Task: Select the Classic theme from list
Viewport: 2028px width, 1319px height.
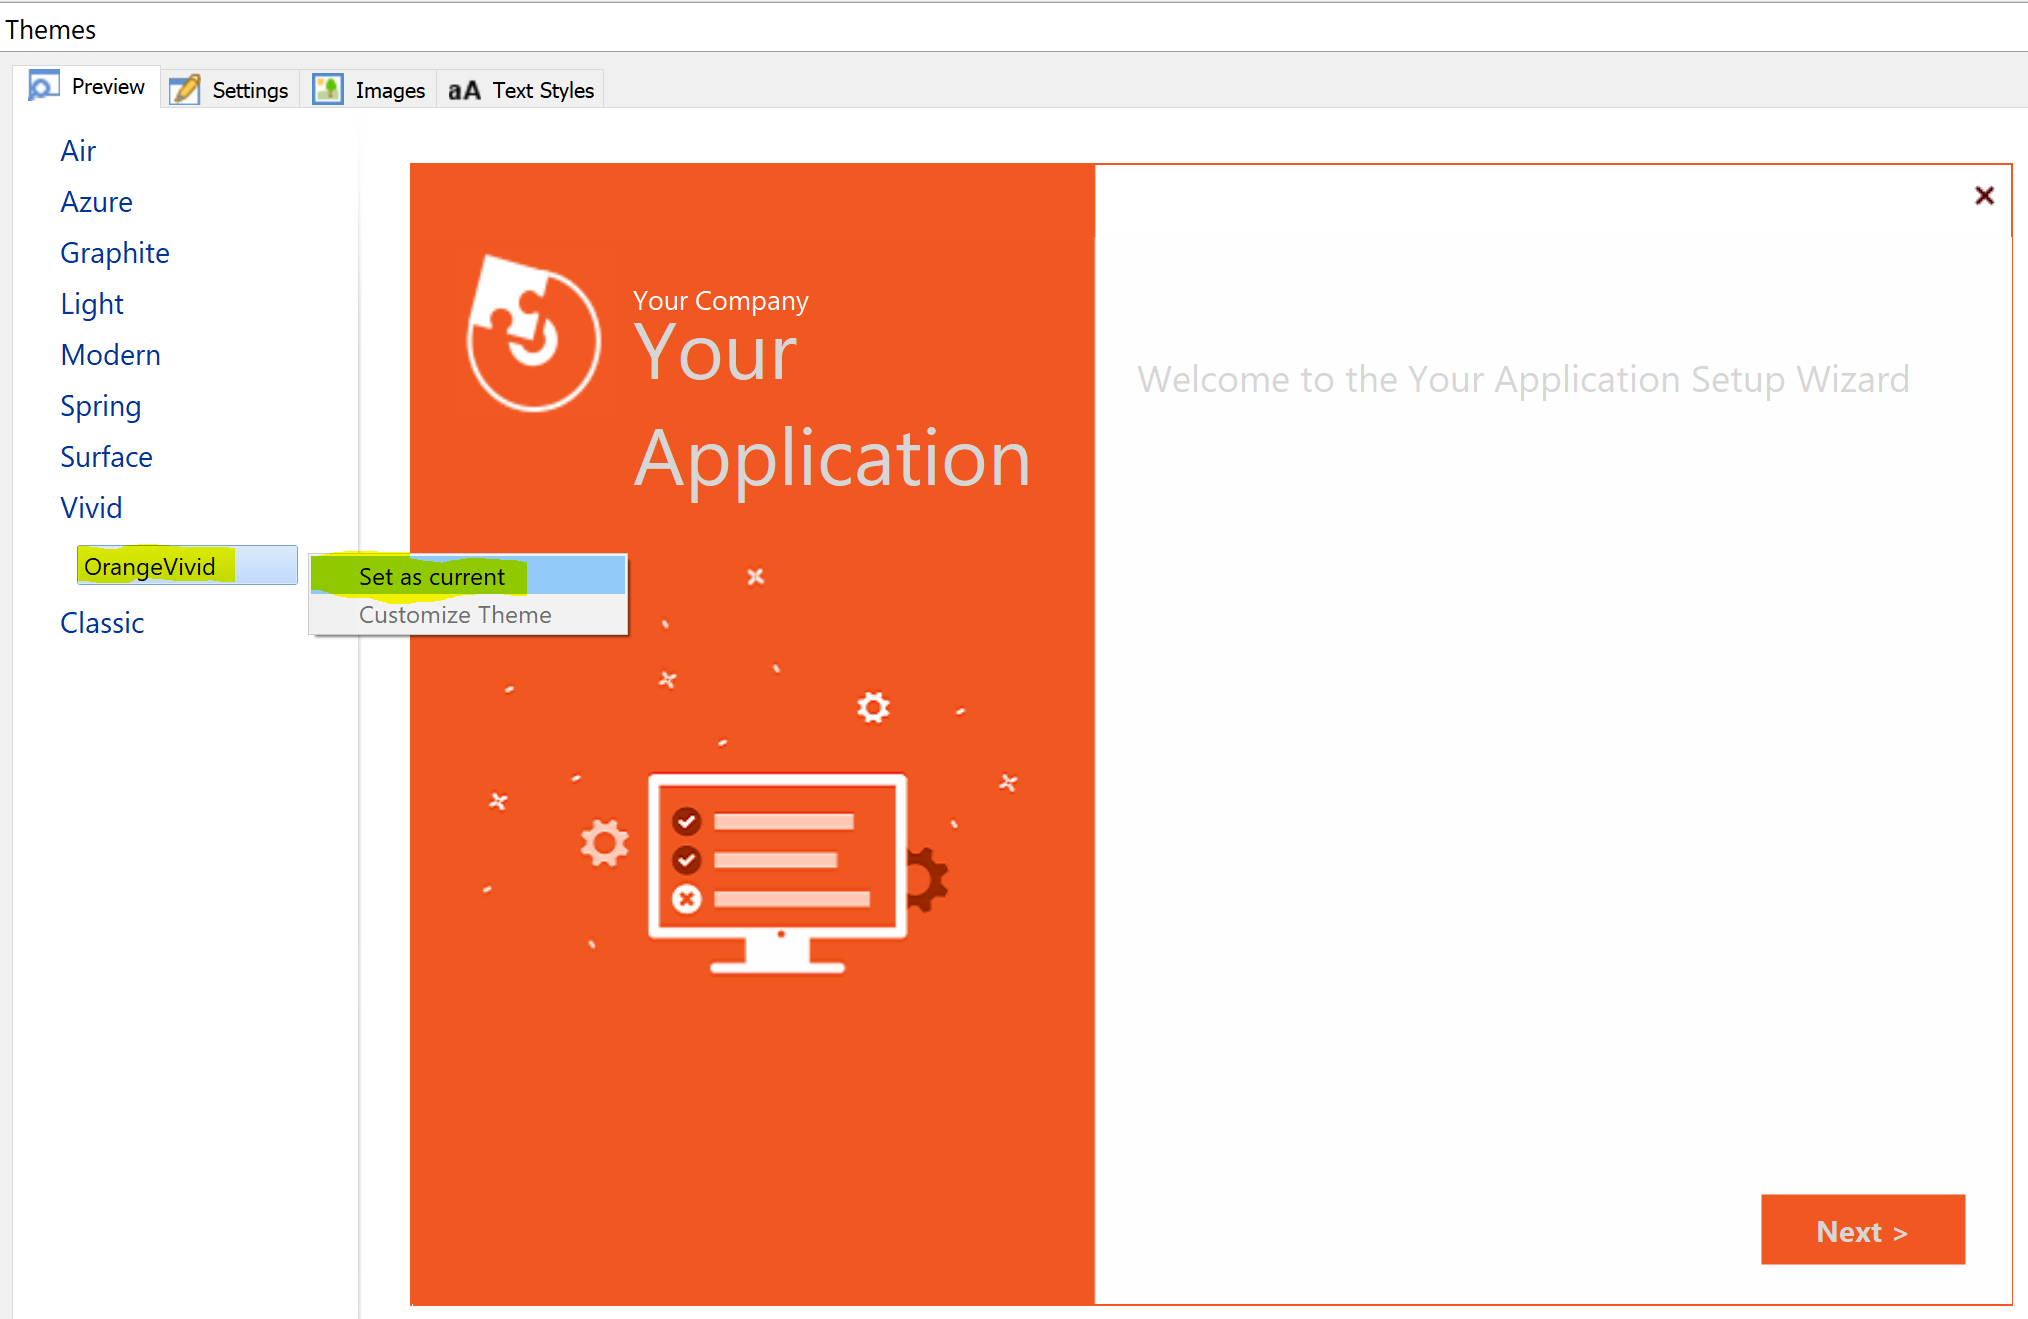Action: pos(101,621)
